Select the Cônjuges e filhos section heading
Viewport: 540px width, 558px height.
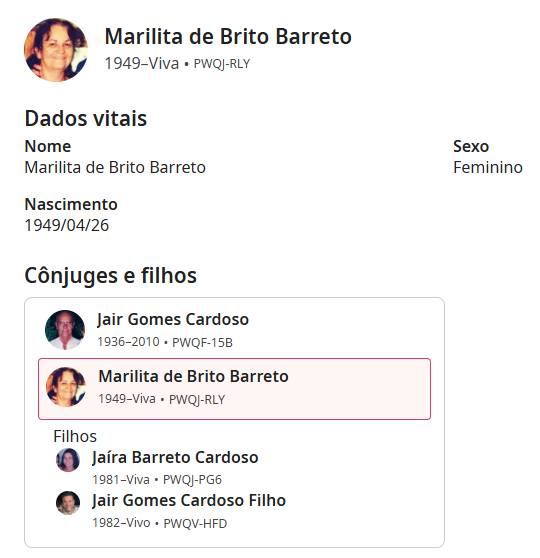(x=111, y=275)
